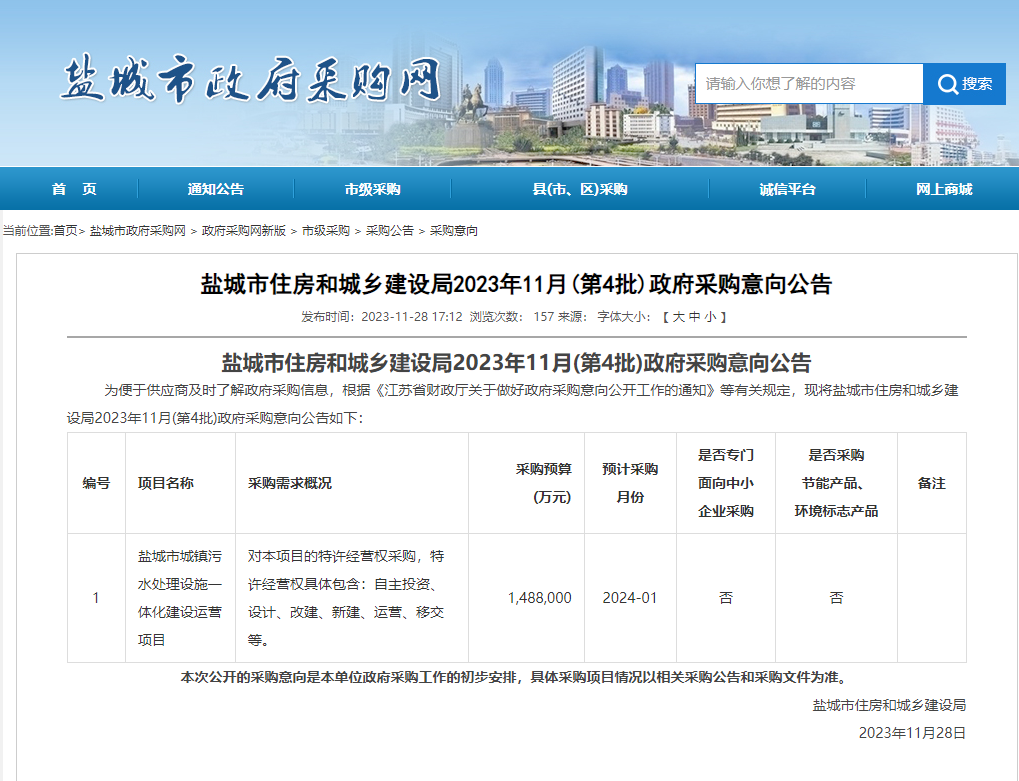Click project name 盐城市城镇污水处理设施一体化建设运营项目

point(180,598)
